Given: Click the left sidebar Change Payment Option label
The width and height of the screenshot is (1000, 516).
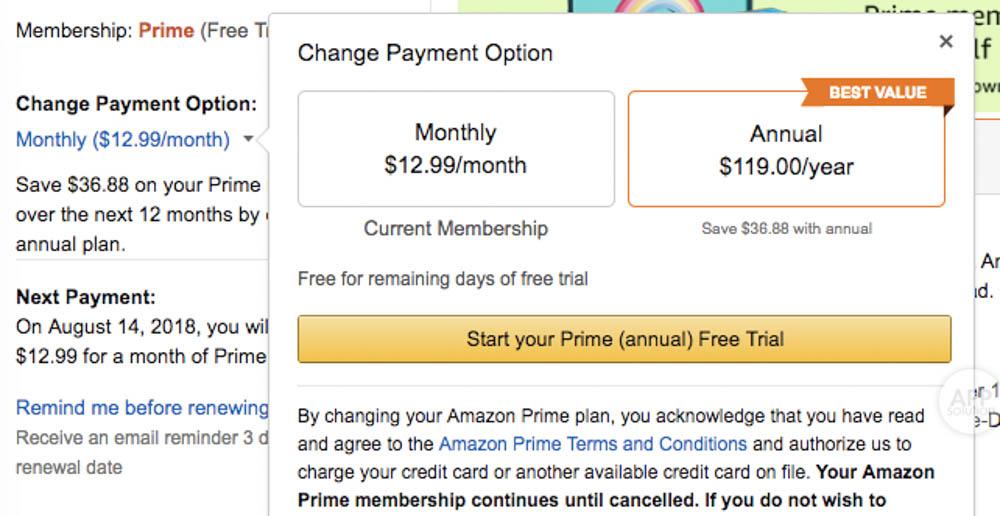Looking at the screenshot, I should point(136,104).
